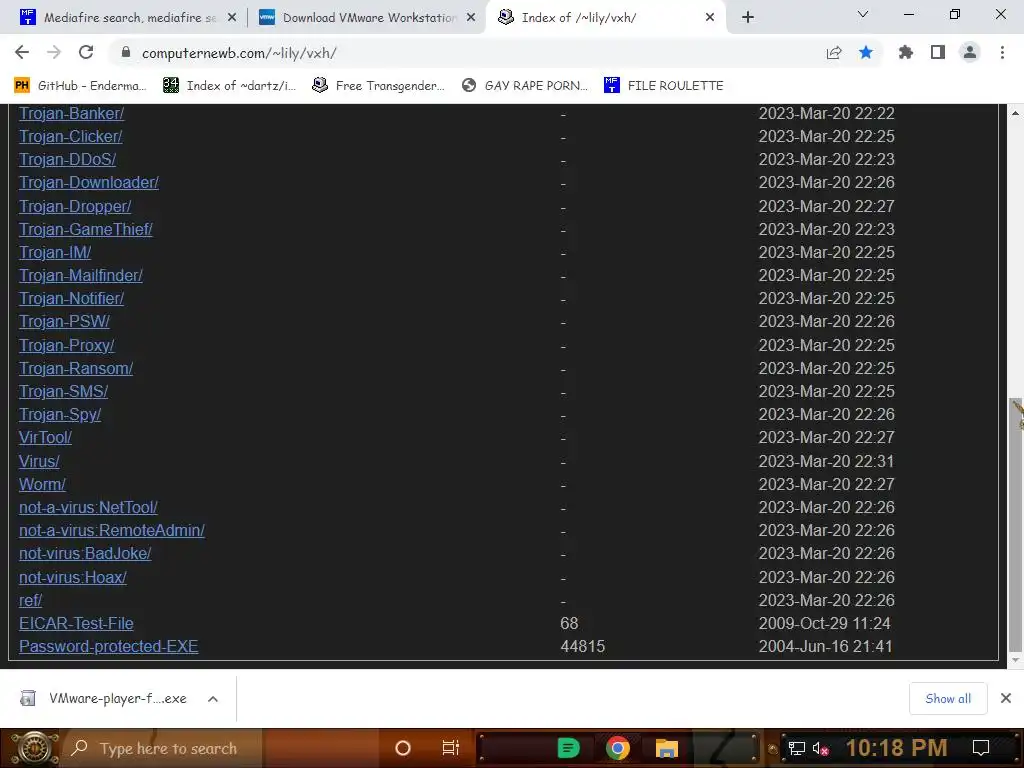The width and height of the screenshot is (1024, 768).
Task: Open the Worm/ directory
Action: [42, 484]
